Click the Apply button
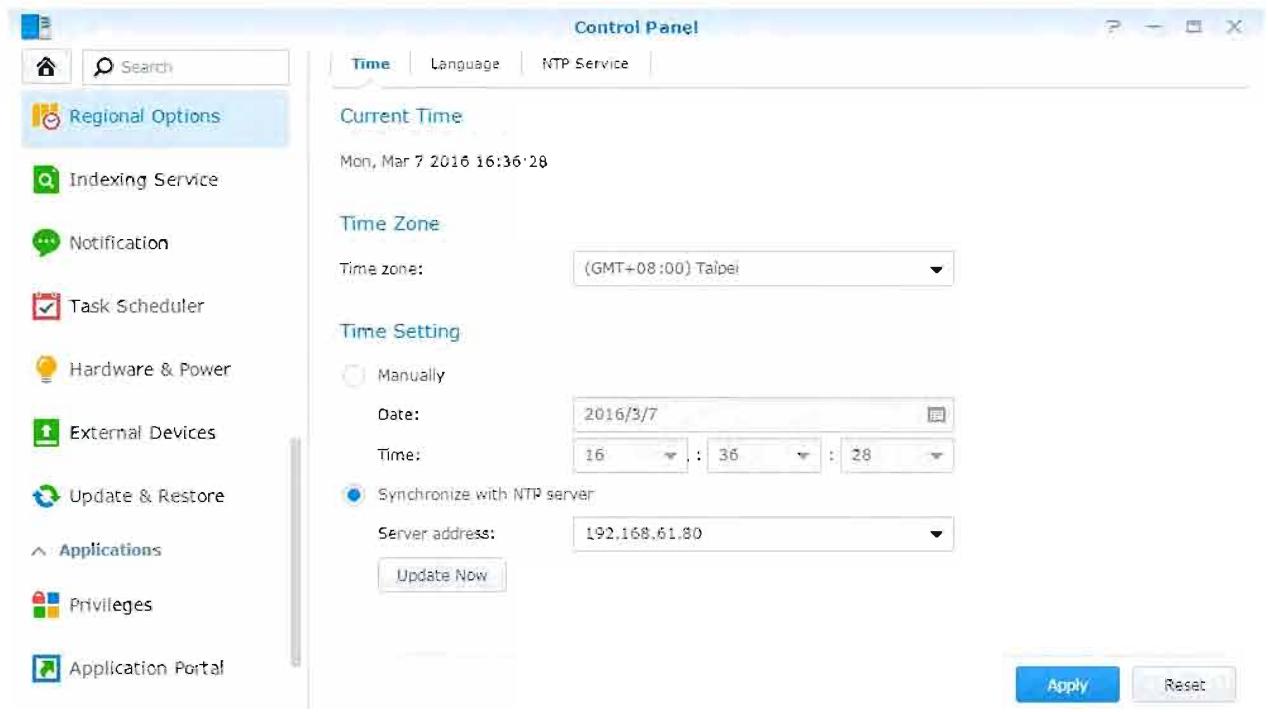Image resolution: width=1268 pixels, height=712 pixels. click(1068, 685)
